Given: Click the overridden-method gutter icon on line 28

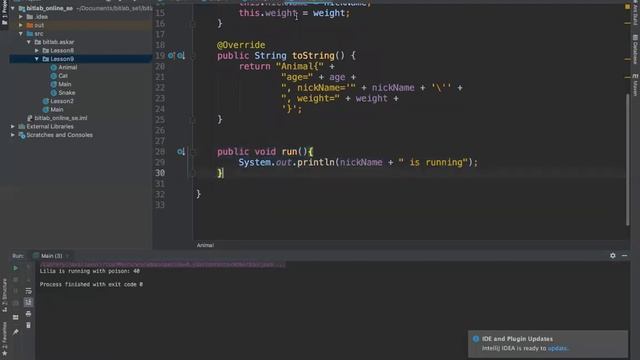Looking at the screenshot, I should click(181, 152).
